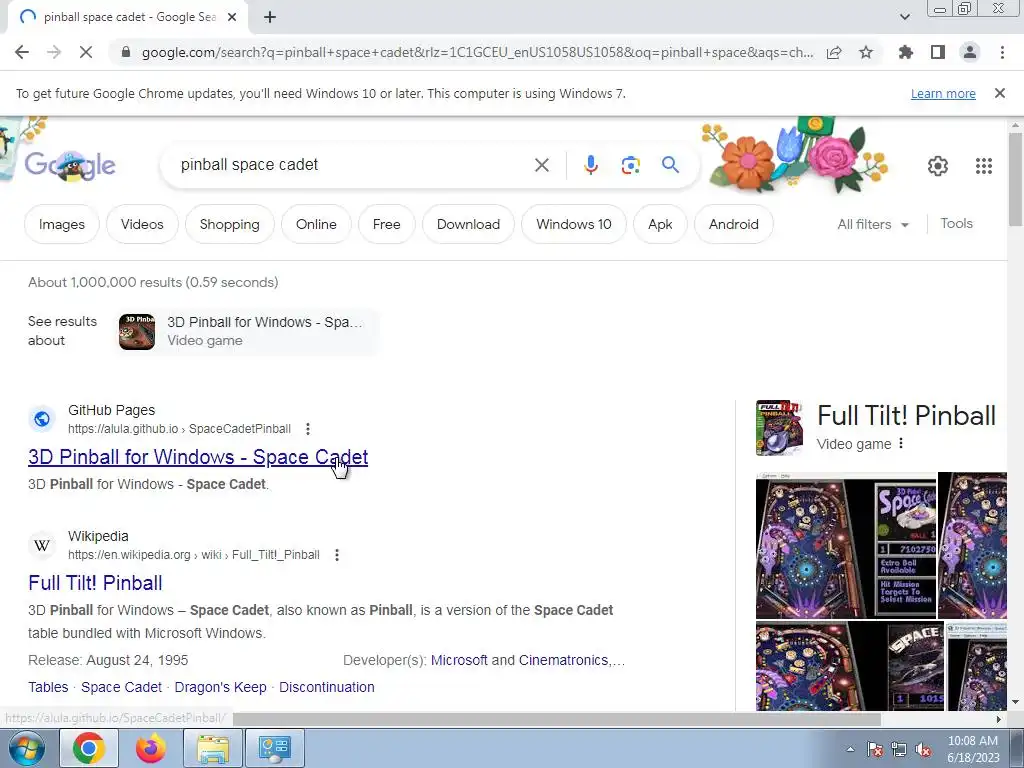
Task: Stop loading the page
Action: point(86,52)
